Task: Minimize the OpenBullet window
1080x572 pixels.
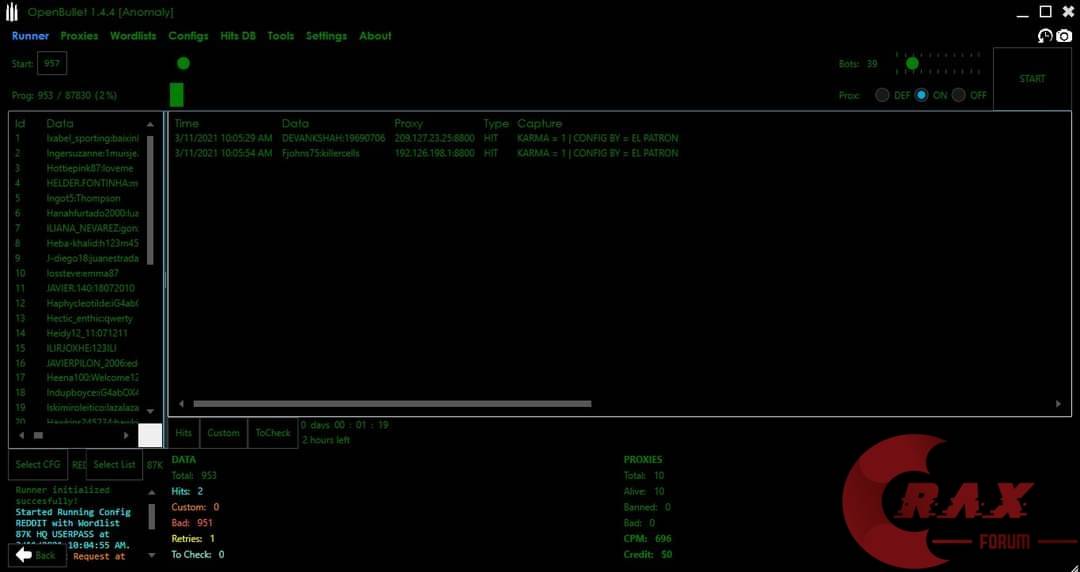Action: click(1023, 14)
